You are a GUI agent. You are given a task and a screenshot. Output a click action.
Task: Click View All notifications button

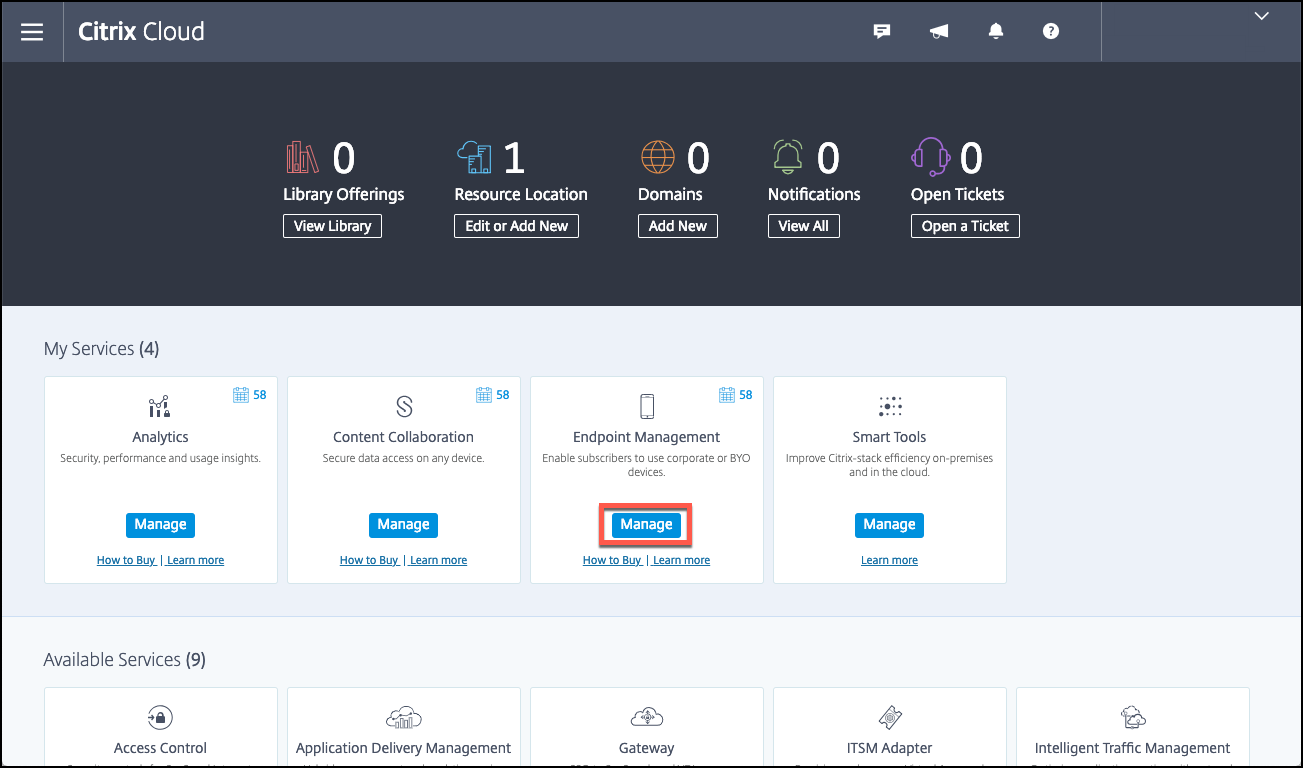(804, 226)
